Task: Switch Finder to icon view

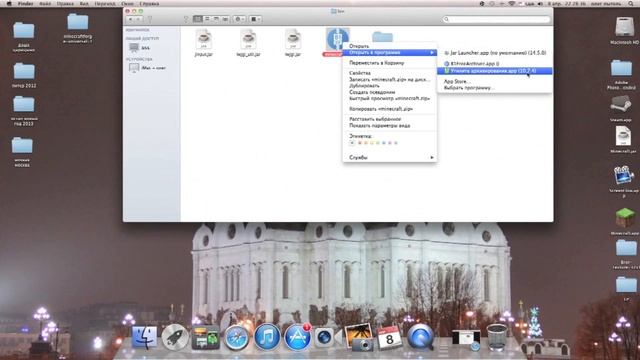Action: [198, 19]
